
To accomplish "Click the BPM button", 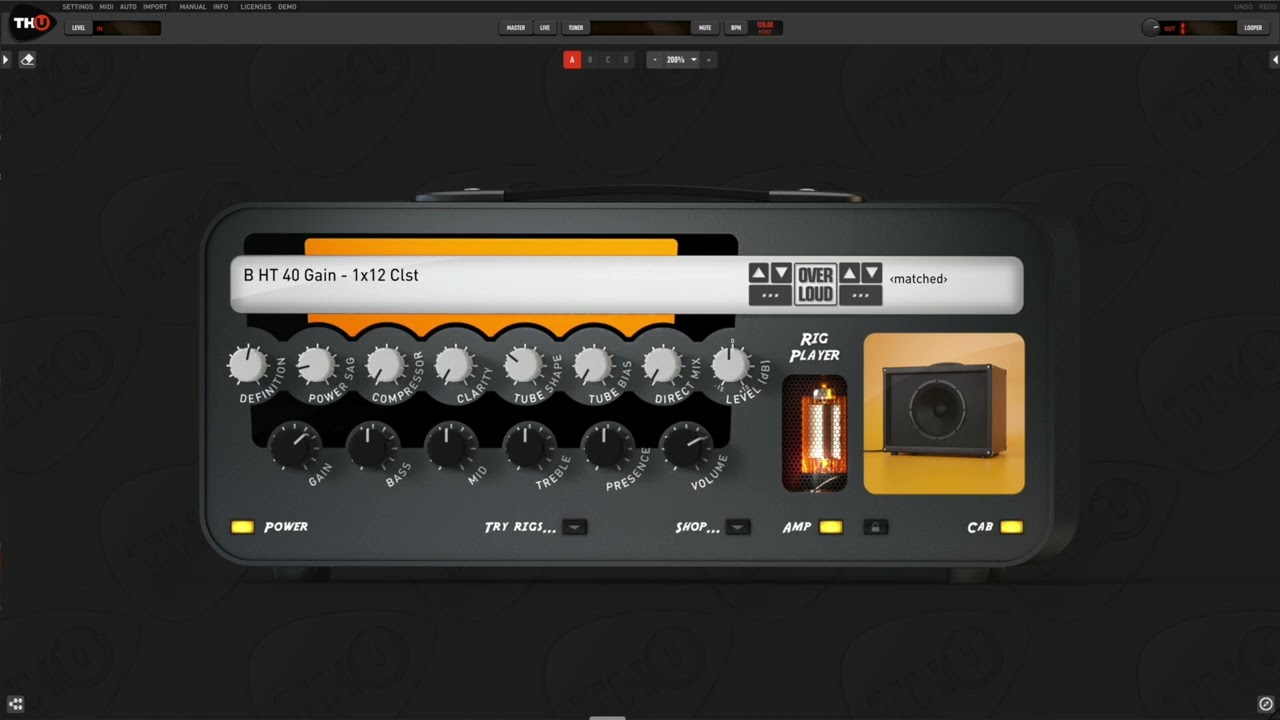I will coord(736,28).
